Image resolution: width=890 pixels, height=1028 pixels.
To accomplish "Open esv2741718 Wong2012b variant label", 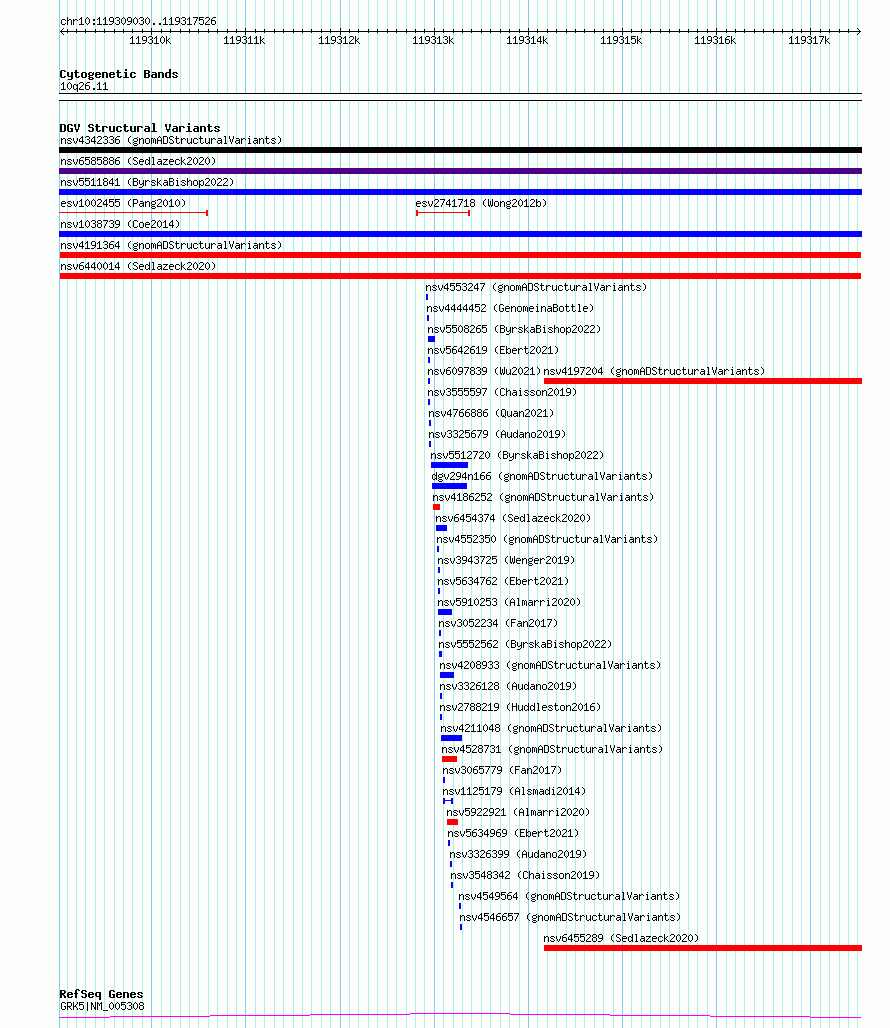I will click(x=481, y=203).
